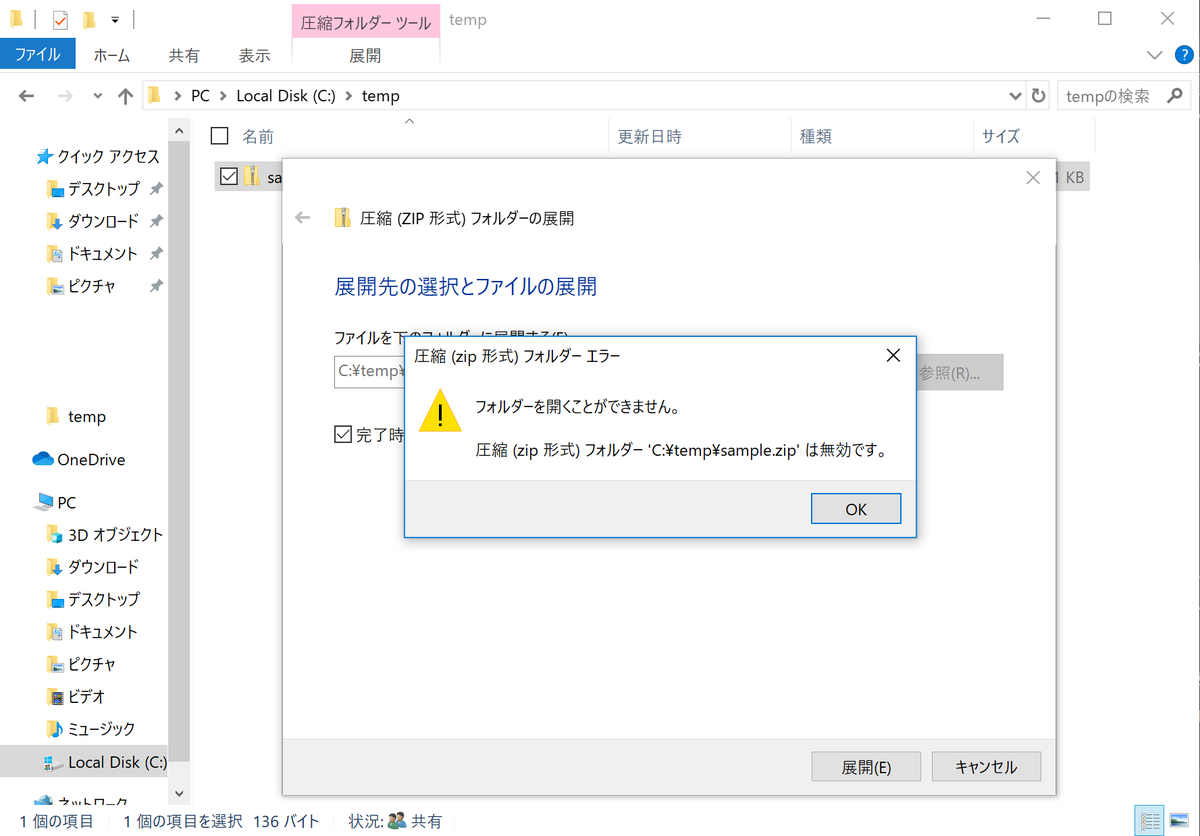Screen dimensions: 1200x836
Task: Click Local Disk (C:) in address breadcrumb
Action: tap(285, 96)
